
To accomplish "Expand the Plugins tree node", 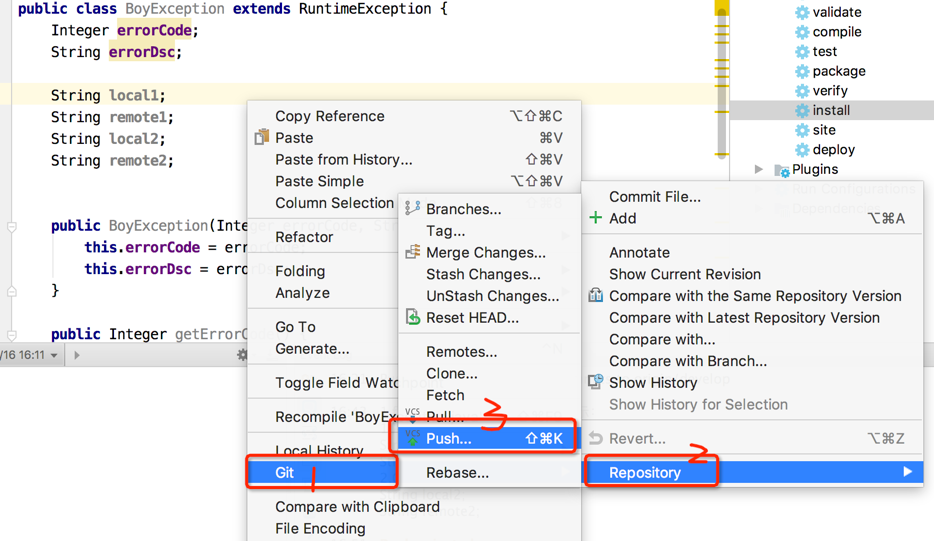I will point(758,169).
